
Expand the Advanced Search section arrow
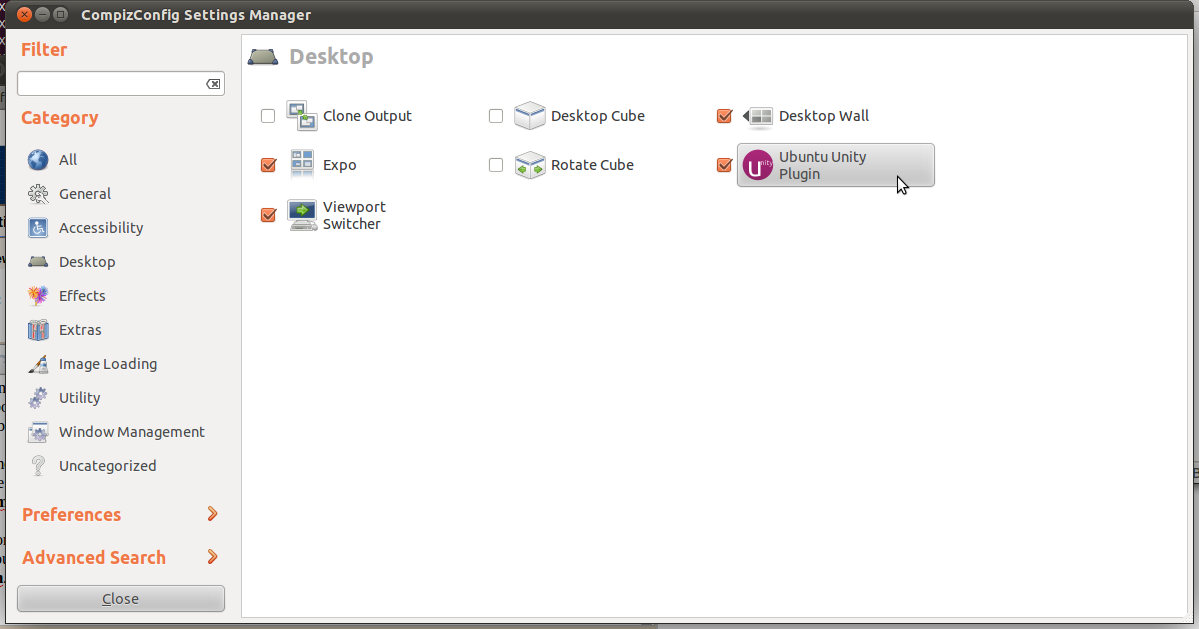213,557
